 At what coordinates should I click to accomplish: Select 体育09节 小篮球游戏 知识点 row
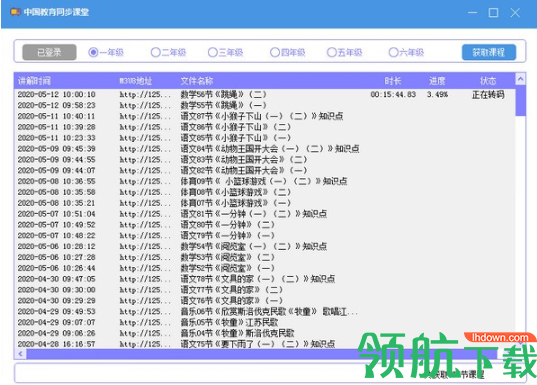pos(265,181)
